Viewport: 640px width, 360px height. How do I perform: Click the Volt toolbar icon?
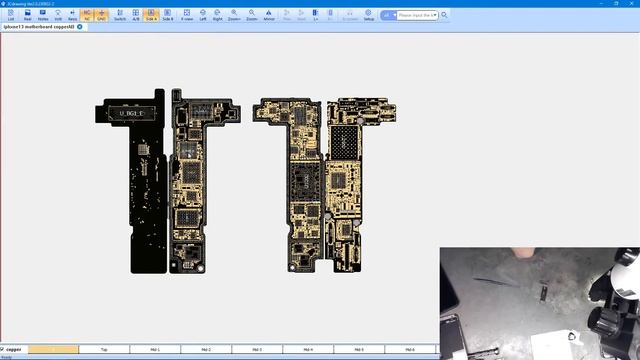(x=58, y=15)
